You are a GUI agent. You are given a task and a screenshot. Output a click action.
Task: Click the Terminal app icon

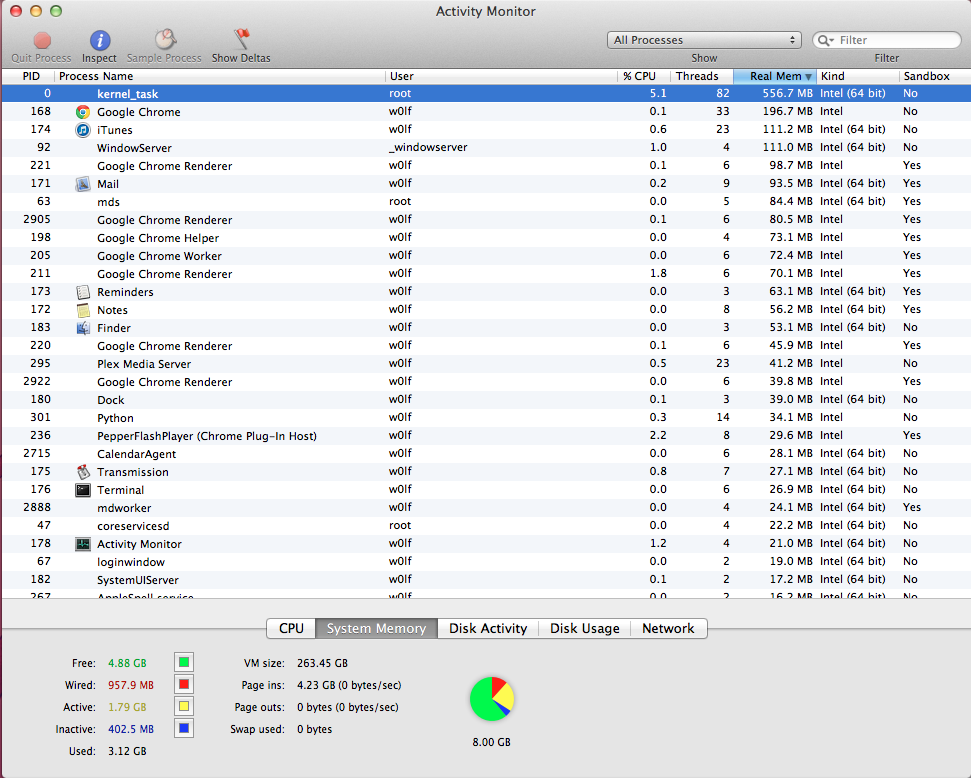pyautogui.click(x=83, y=490)
